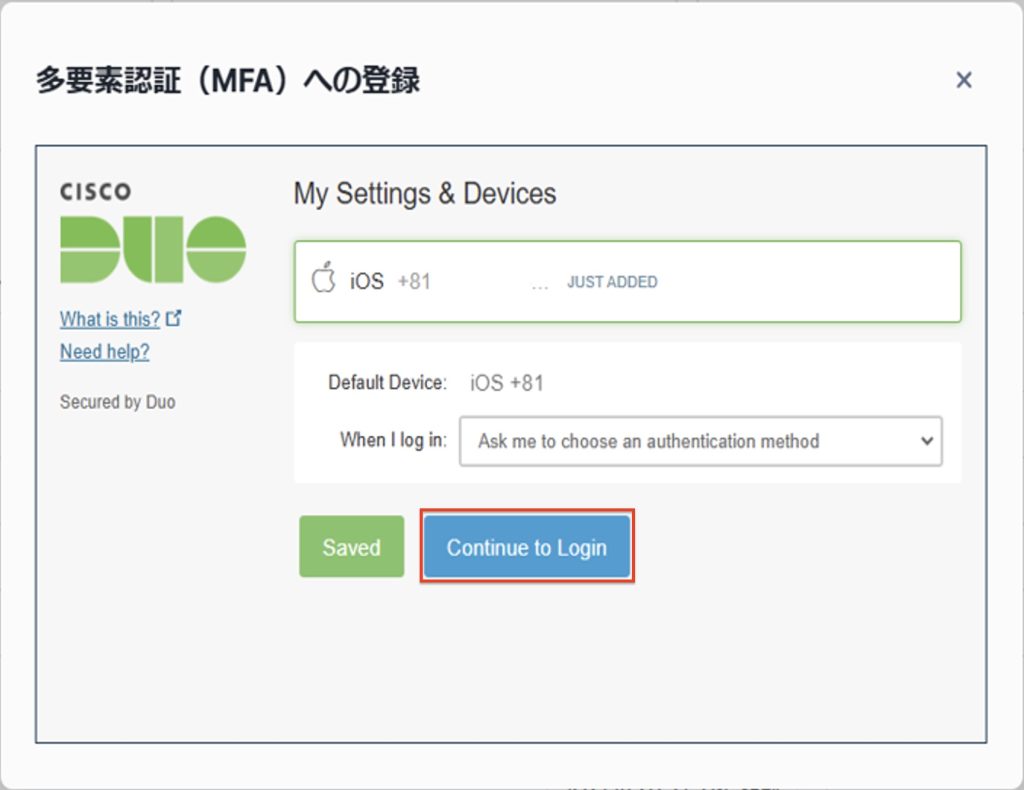Click the JUST ADDED label on the device
Screen dimensions: 1024x790
tap(612, 282)
